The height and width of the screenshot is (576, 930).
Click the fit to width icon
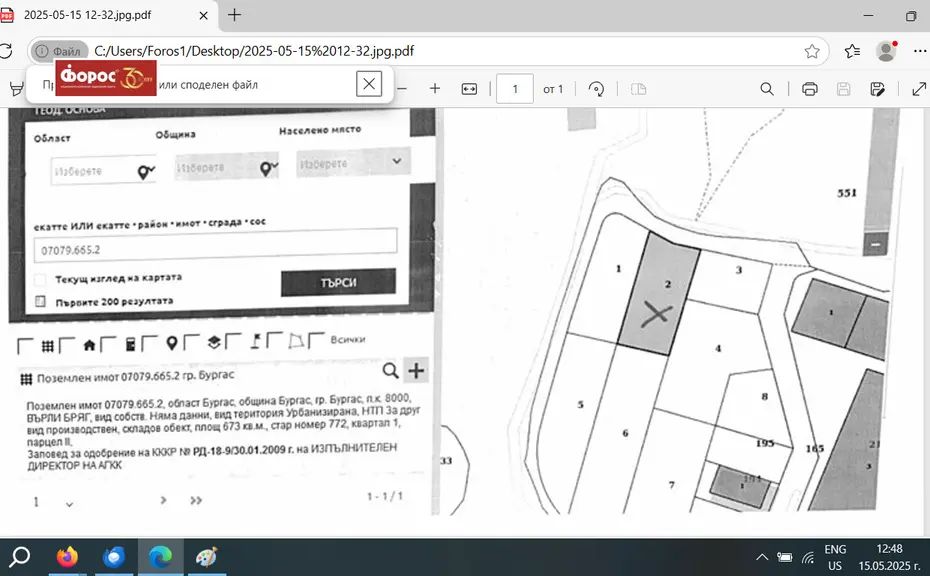pos(470,89)
